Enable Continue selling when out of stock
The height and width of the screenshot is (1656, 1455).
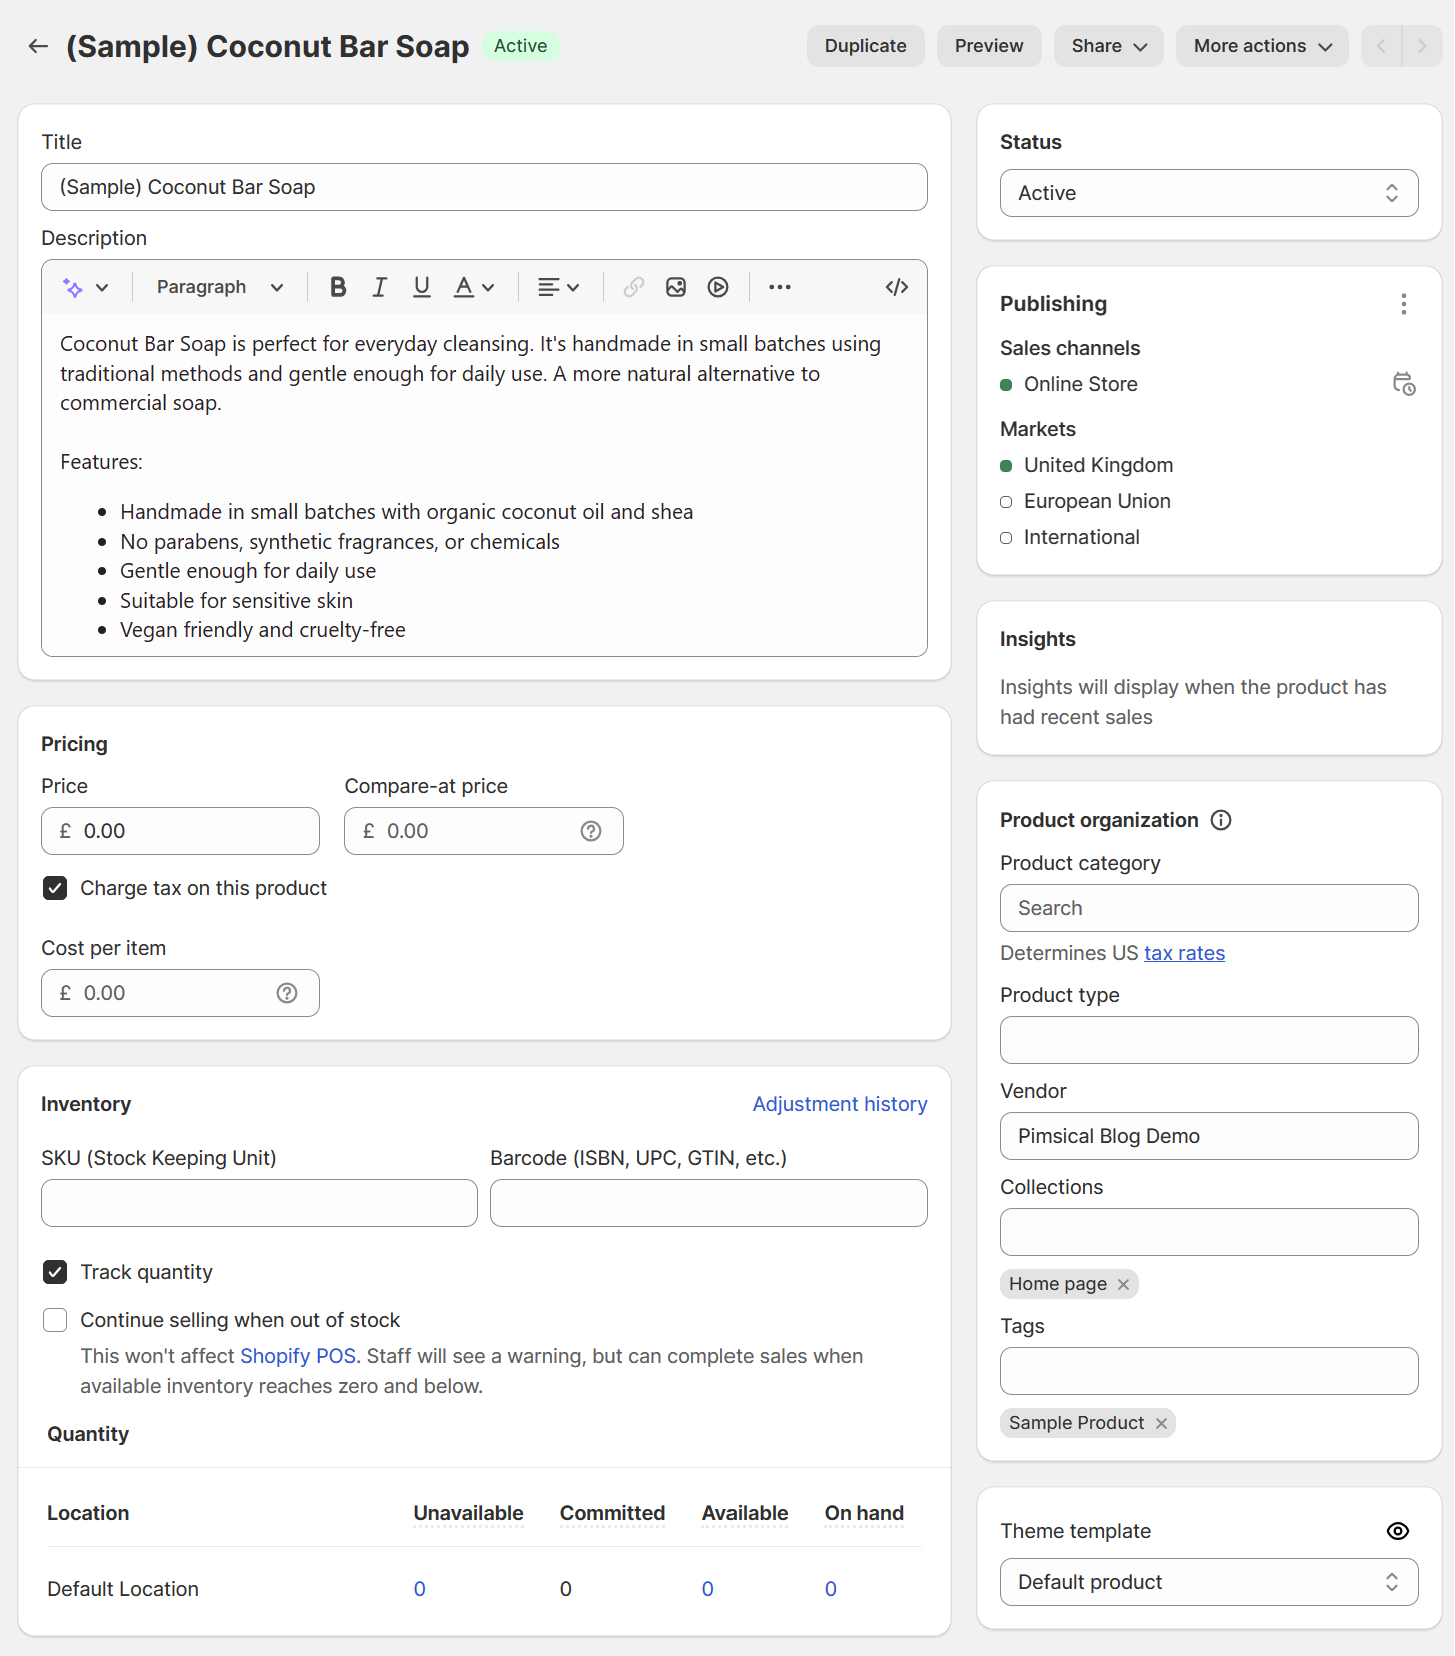[55, 1320]
